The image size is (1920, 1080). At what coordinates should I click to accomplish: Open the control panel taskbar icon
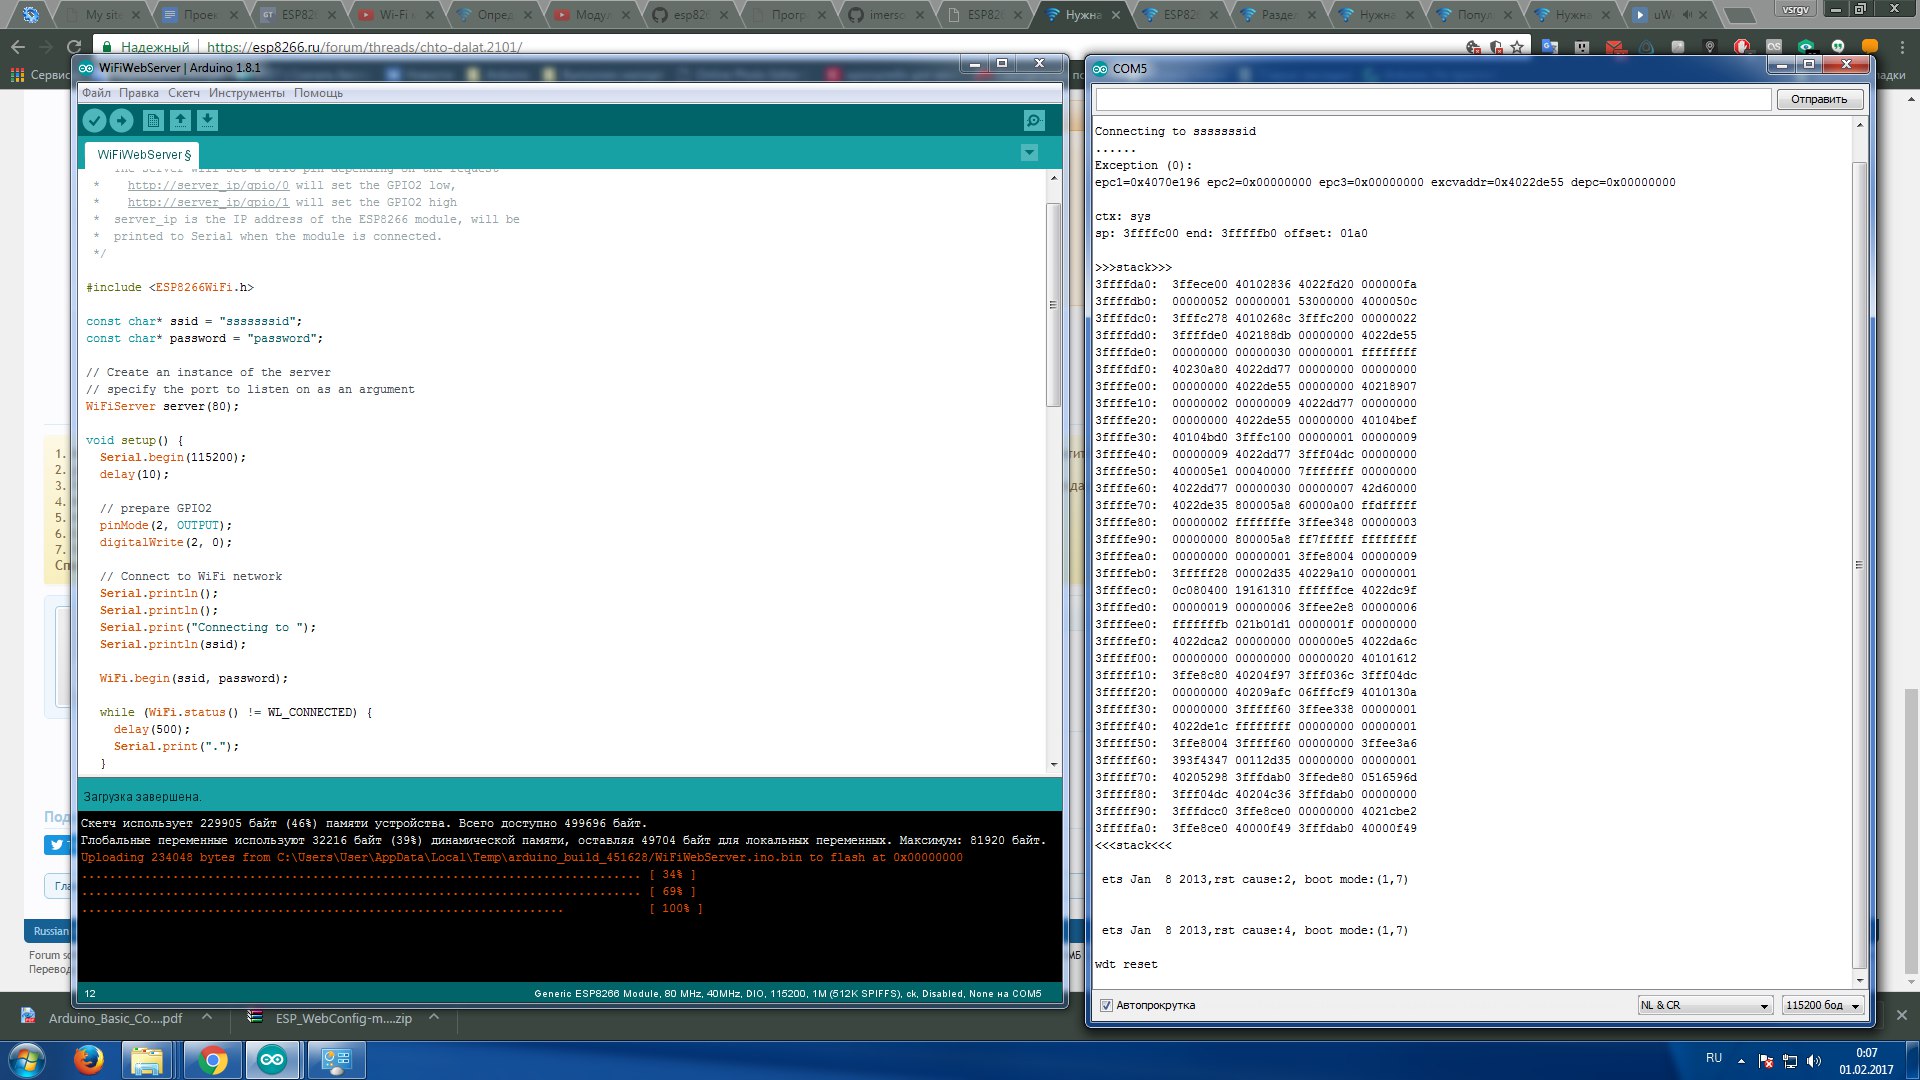pos(336,1060)
